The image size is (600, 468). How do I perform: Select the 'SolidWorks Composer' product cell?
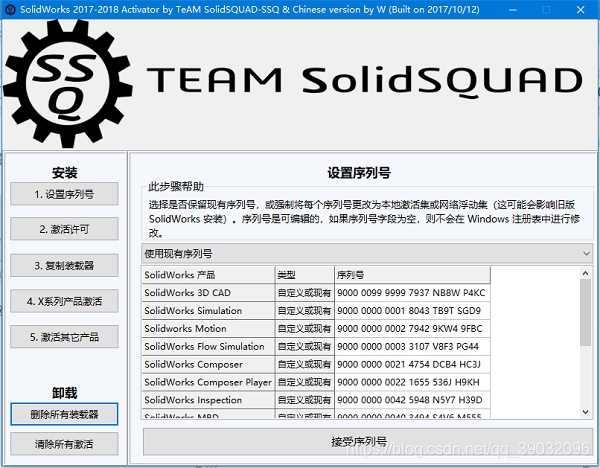[x=208, y=364]
